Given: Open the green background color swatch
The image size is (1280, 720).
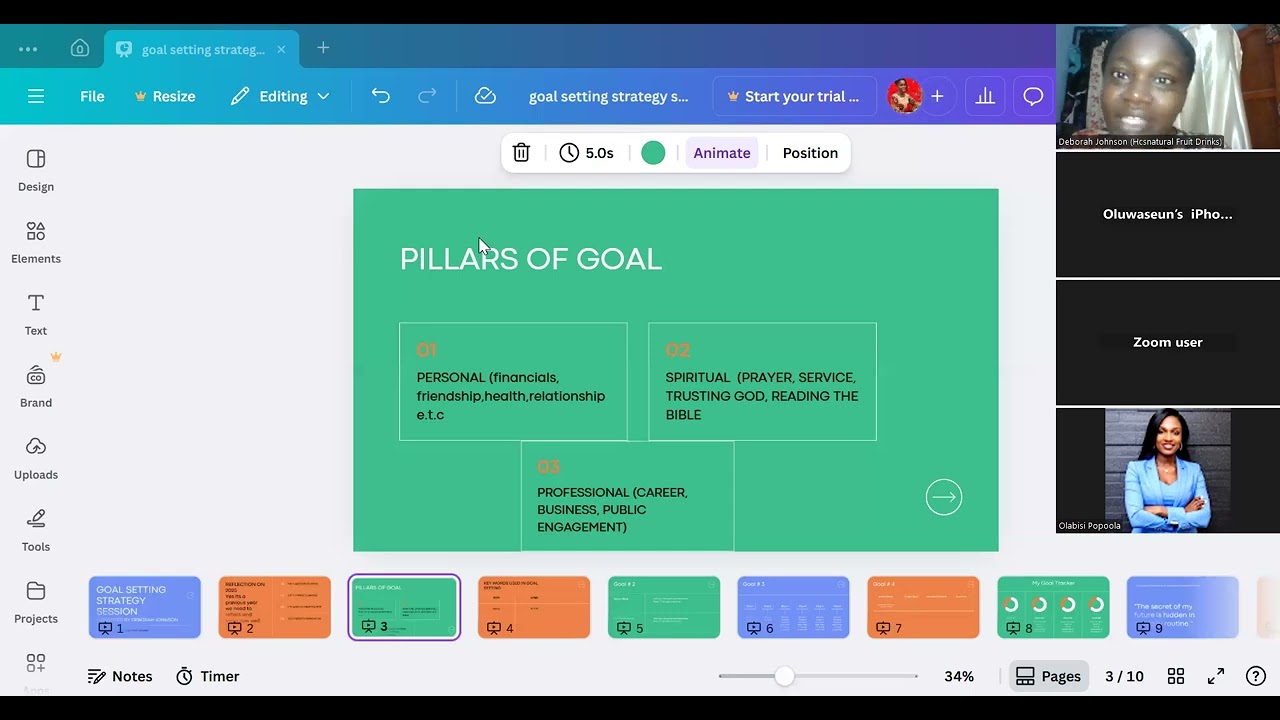Looking at the screenshot, I should pos(653,153).
